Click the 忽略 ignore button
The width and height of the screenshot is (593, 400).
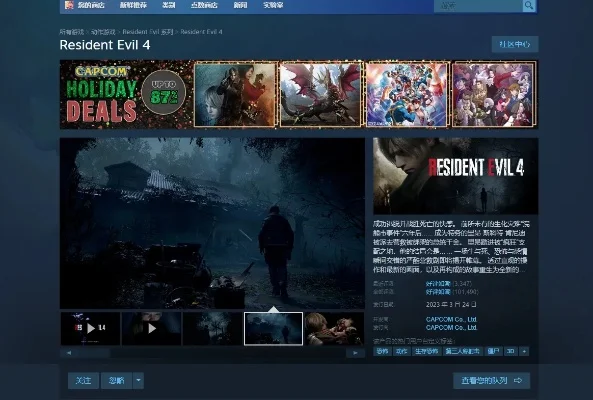pos(116,380)
